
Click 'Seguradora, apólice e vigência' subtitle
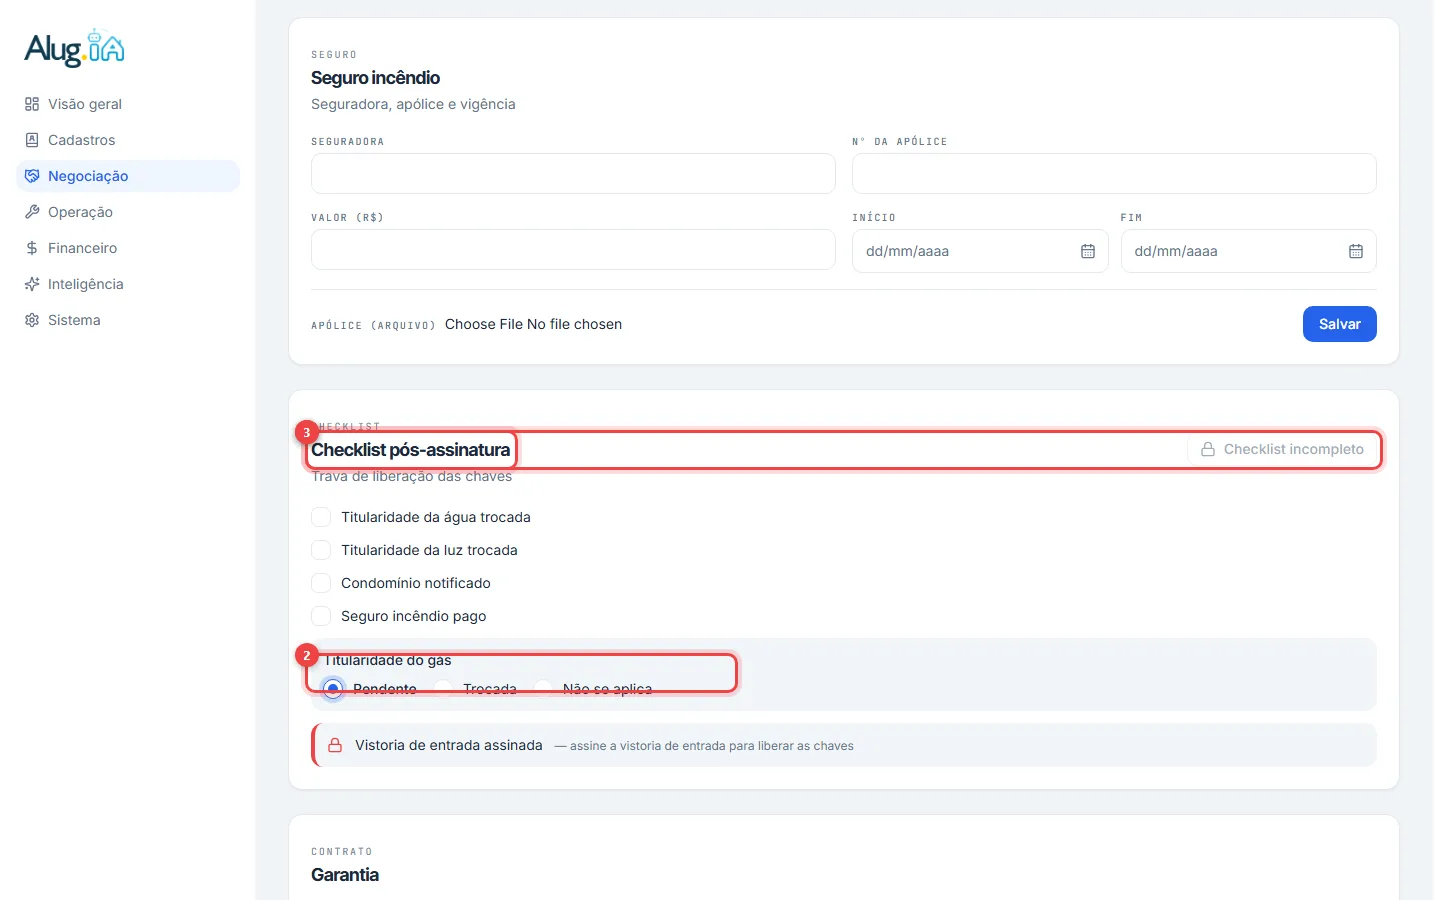(x=413, y=104)
